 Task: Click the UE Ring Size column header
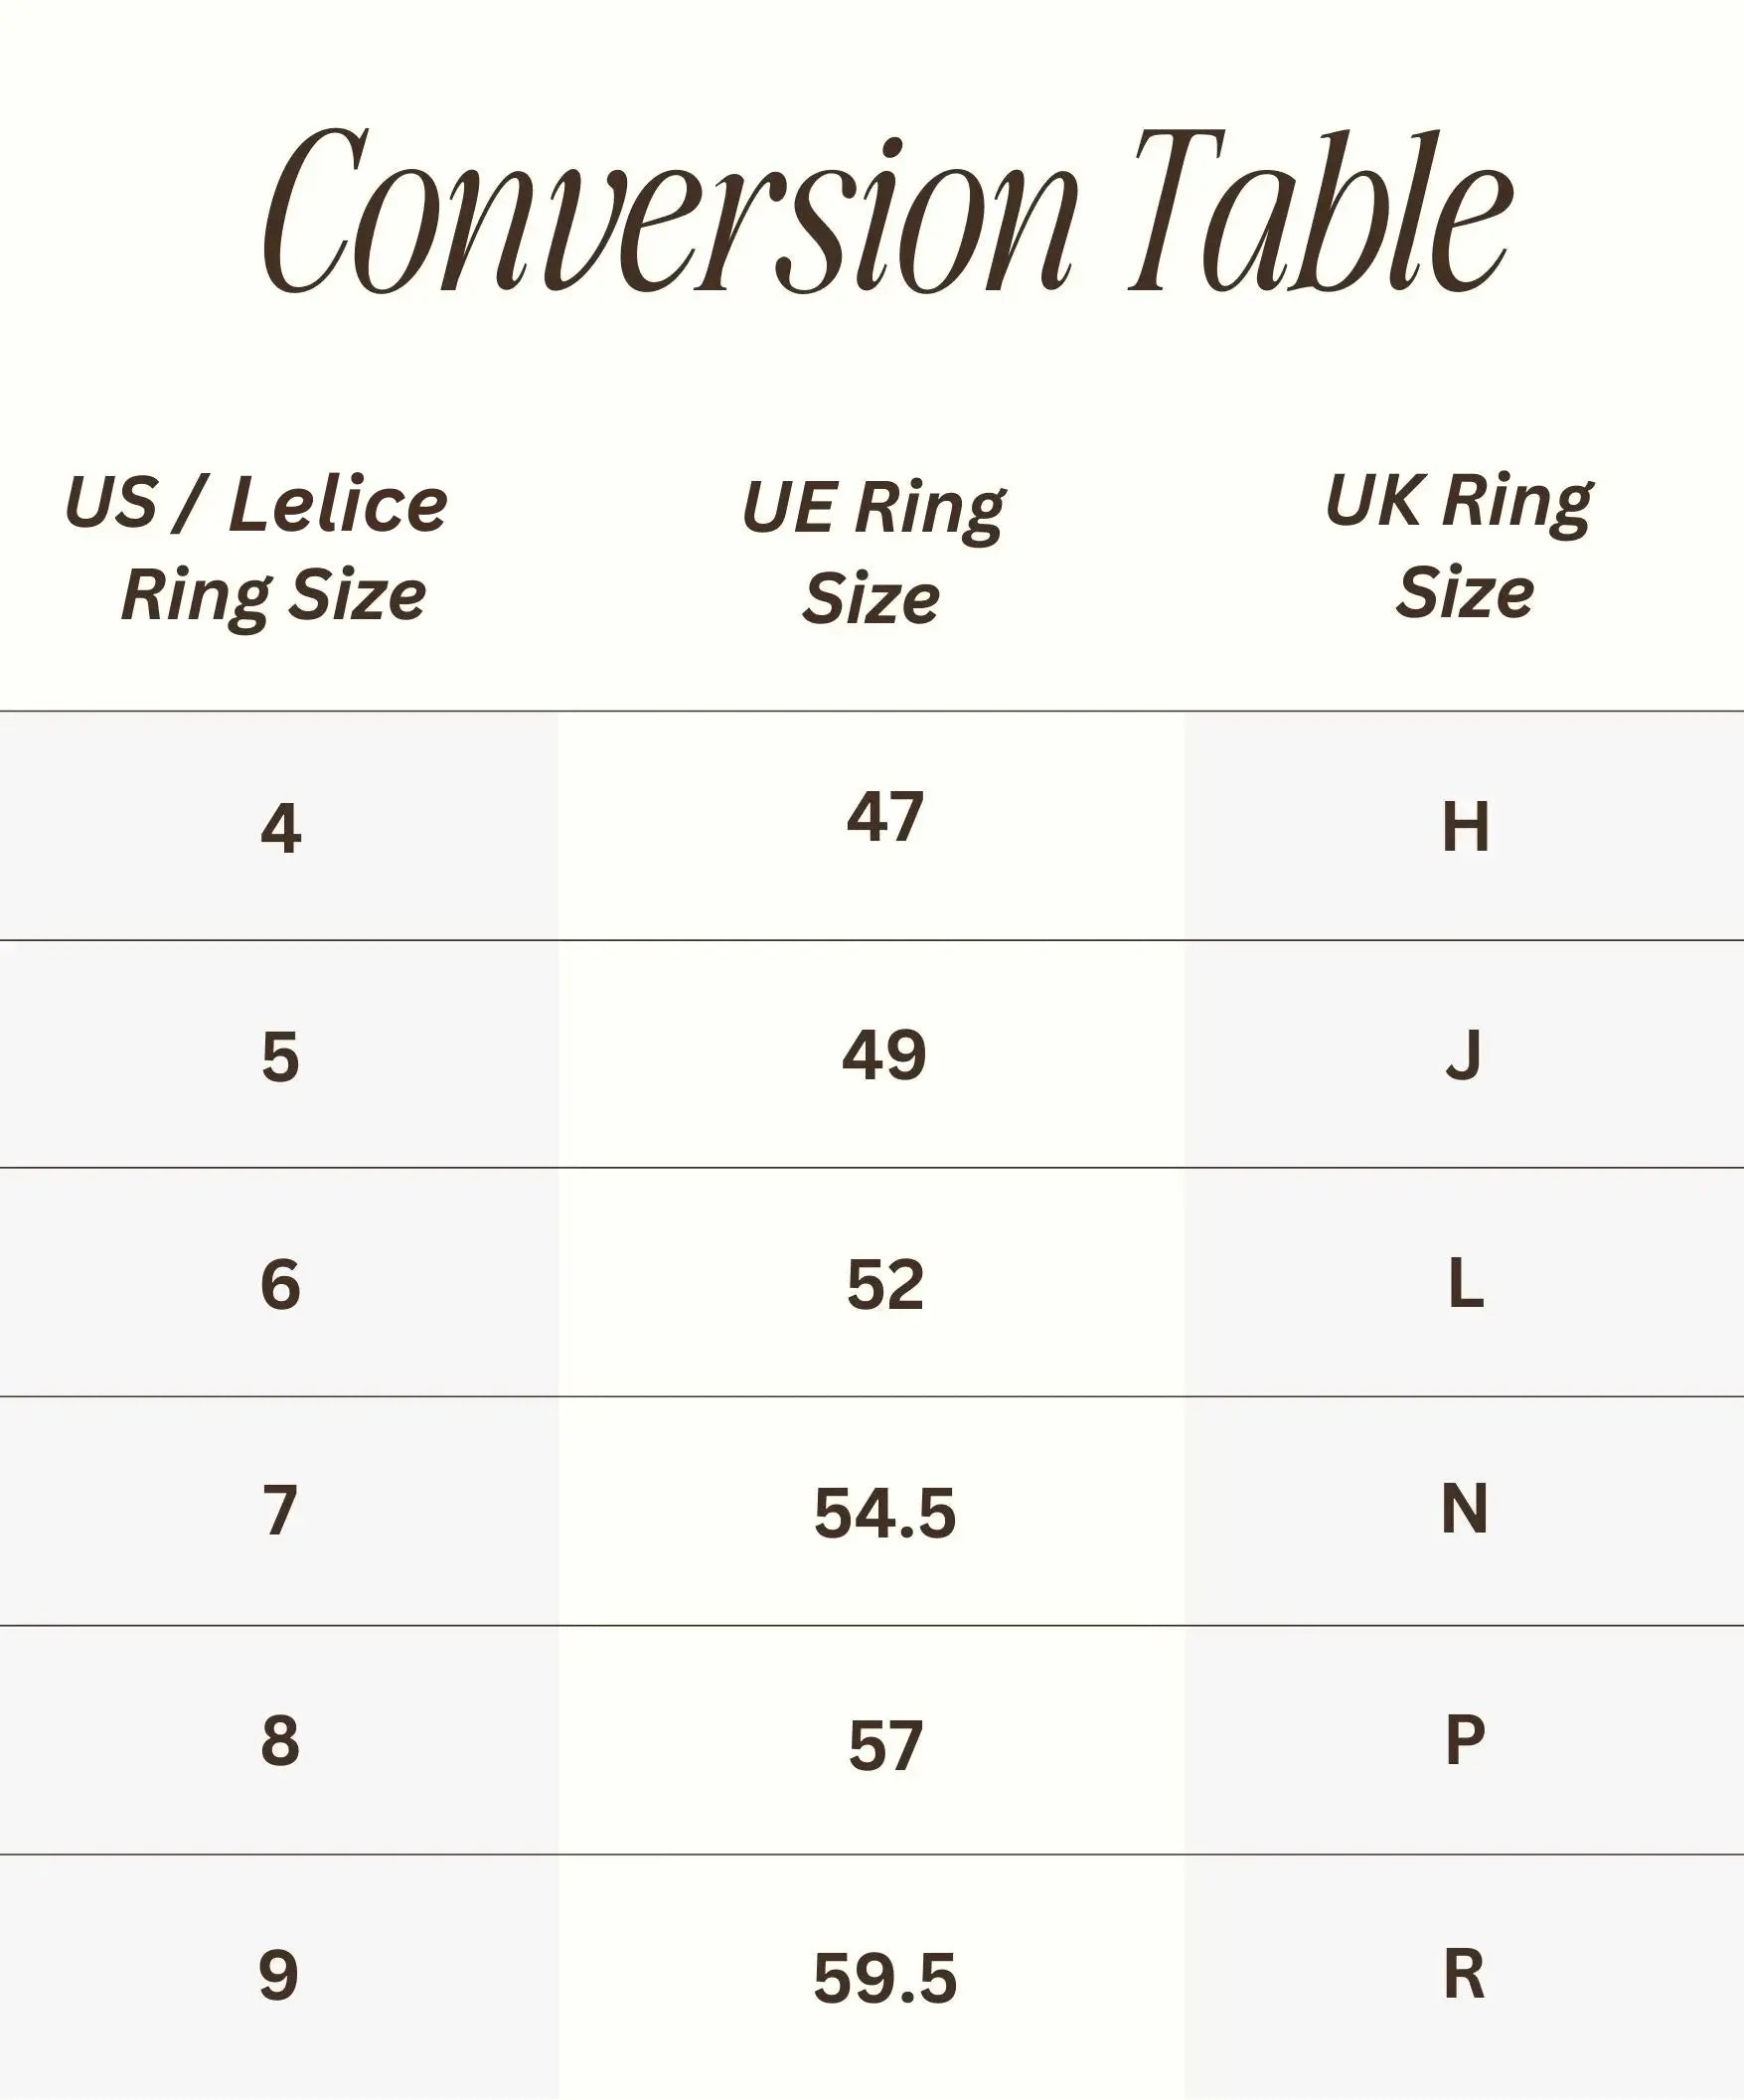point(873,553)
